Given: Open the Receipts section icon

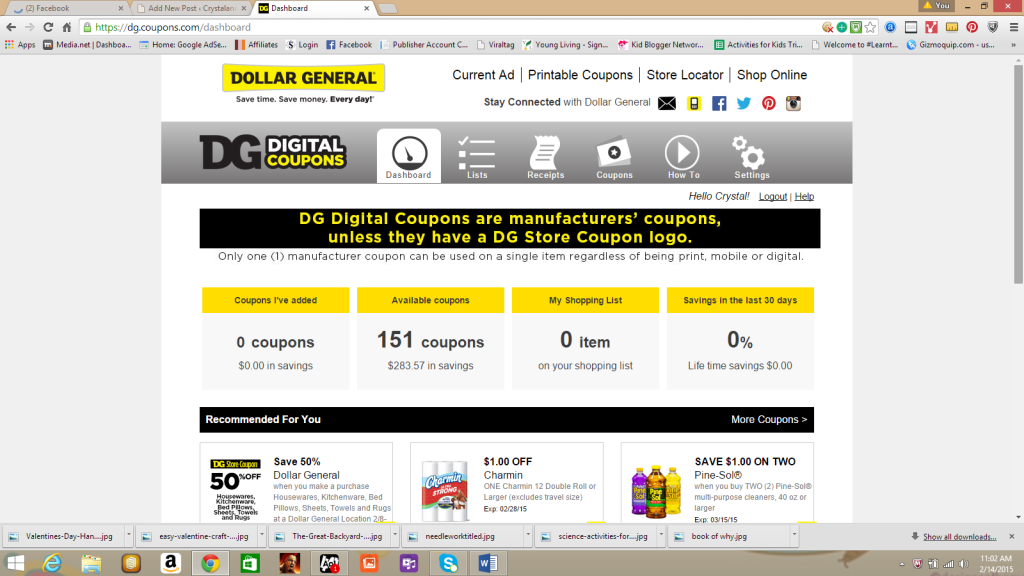Looking at the screenshot, I should coord(545,152).
